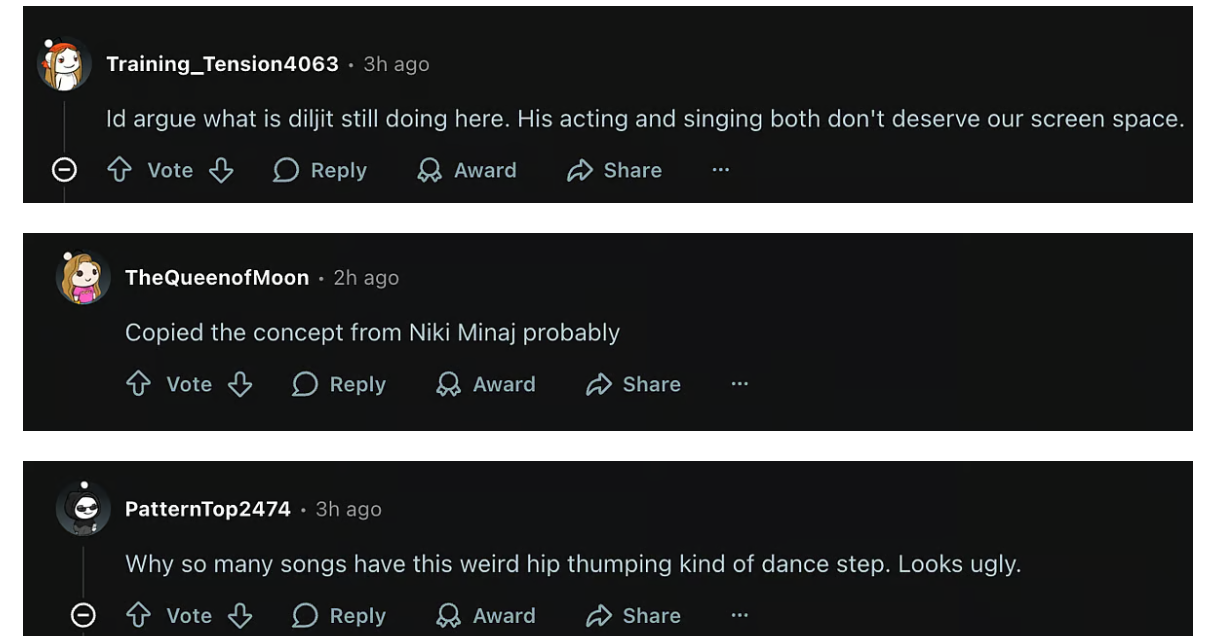Downvote the hip thumping dance comment
1227x636 pixels.
[x=239, y=616]
